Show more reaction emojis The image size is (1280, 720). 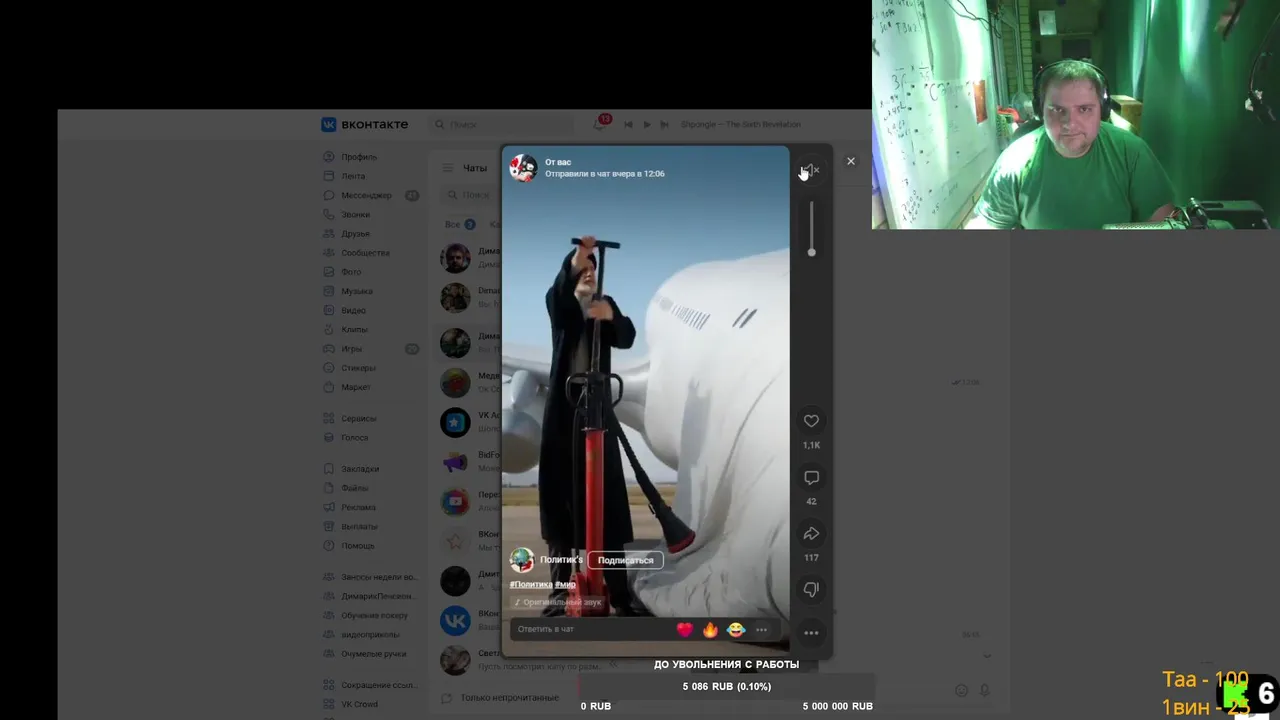(761, 629)
